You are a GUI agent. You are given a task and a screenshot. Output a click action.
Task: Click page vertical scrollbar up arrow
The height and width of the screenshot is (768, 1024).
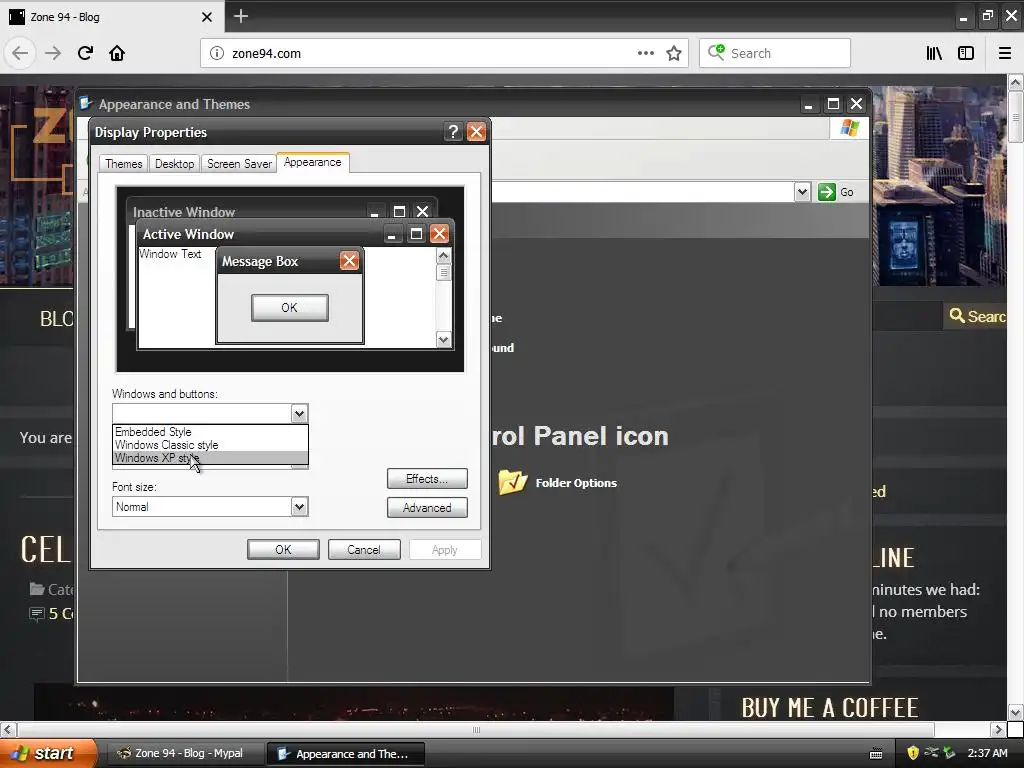[1015, 82]
